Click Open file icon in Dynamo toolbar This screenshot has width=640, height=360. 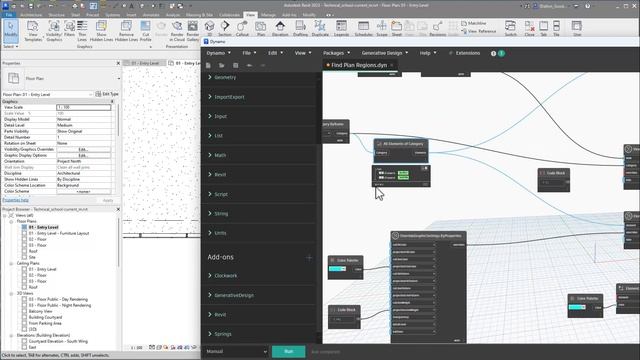[222, 65]
